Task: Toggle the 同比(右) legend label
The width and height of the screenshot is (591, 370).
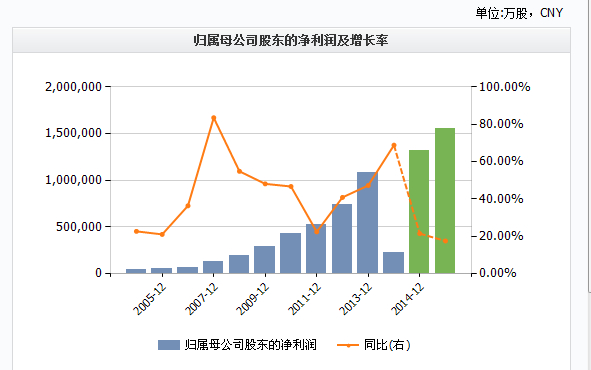Action: (x=387, y=345)
